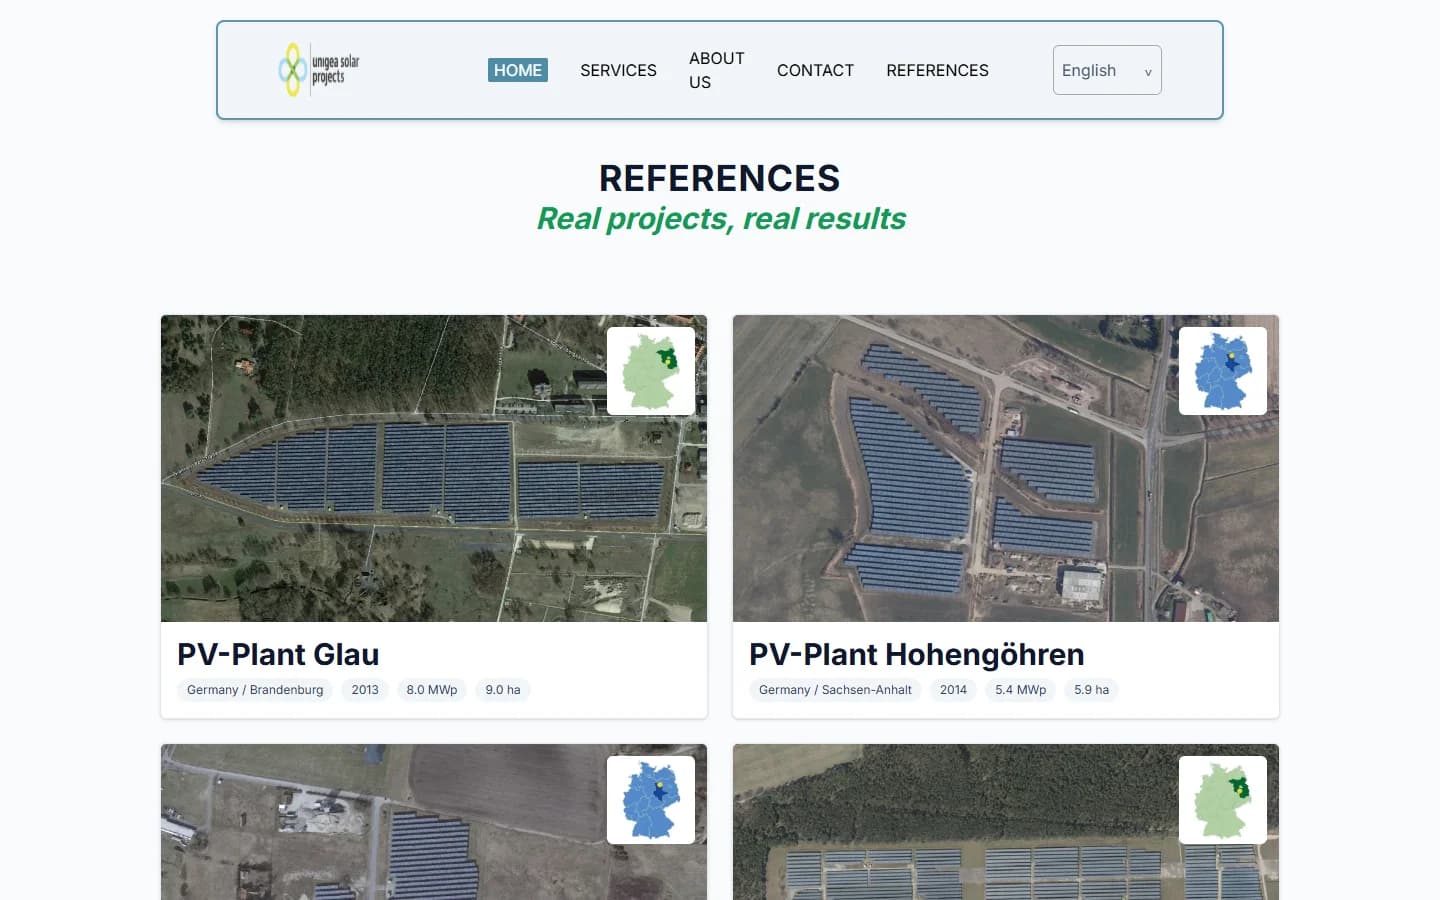The height and width of the screenshot is (900, 1440).
Task: Click the 5.9 ha tag
Action: [x=1091, y=690]
